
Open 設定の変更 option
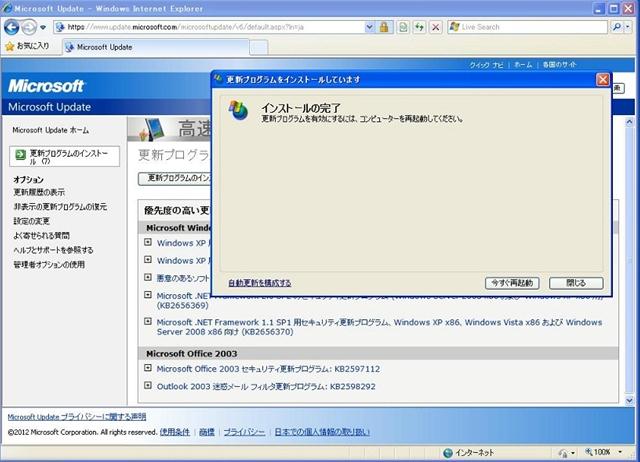click(31, 221)
